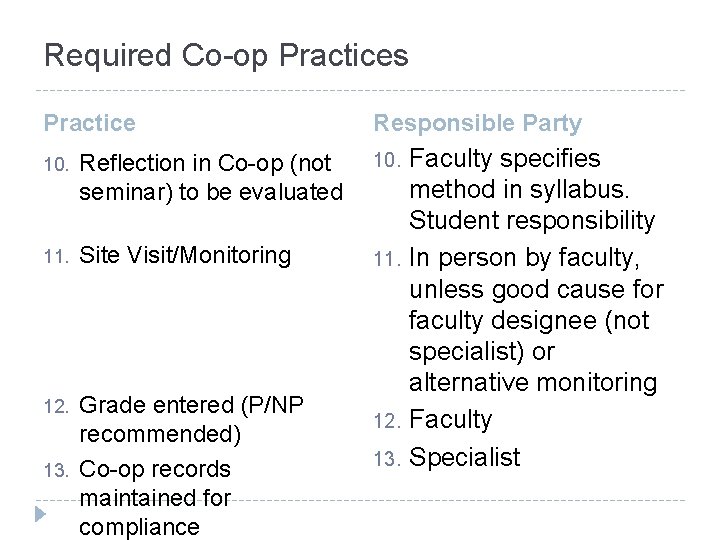Screen dimensions: 720x540
Task: Click the "Practice" column heading
Action: pos(89,123)
